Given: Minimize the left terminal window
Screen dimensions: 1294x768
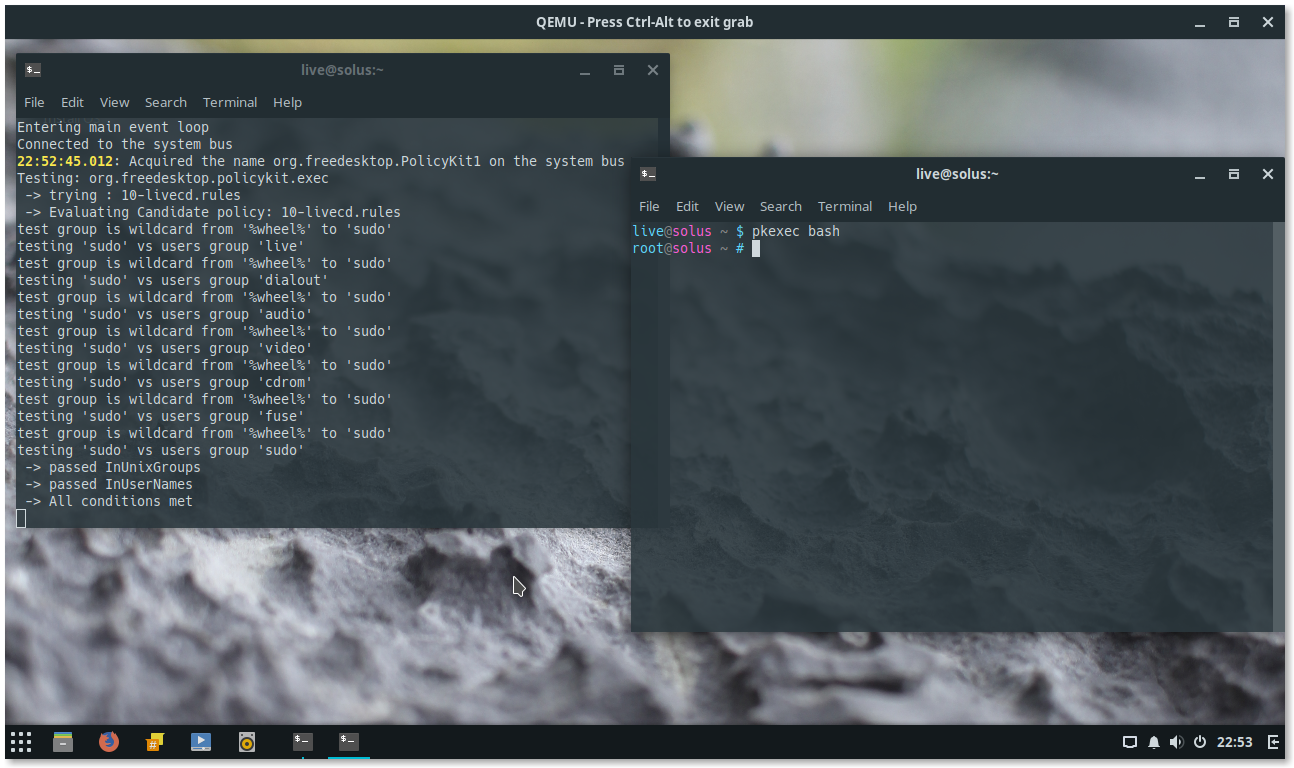Looking at the screenshot, I should point(585,70).
